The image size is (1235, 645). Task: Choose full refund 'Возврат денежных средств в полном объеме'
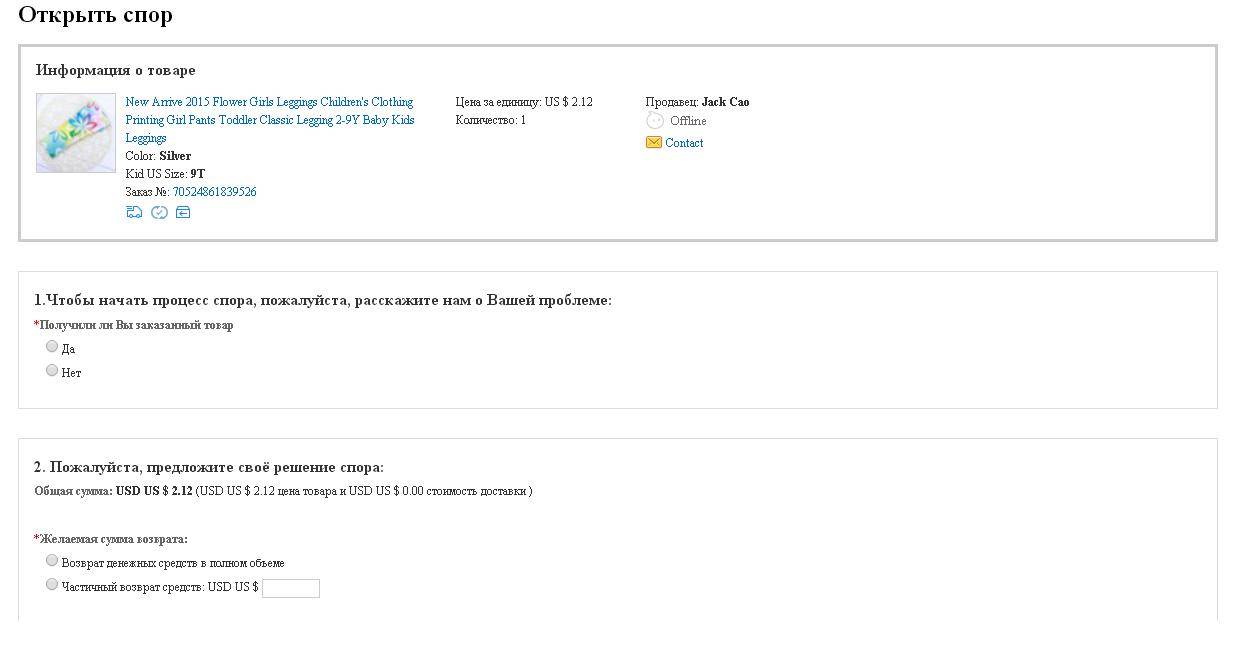[x=52, y=560]
